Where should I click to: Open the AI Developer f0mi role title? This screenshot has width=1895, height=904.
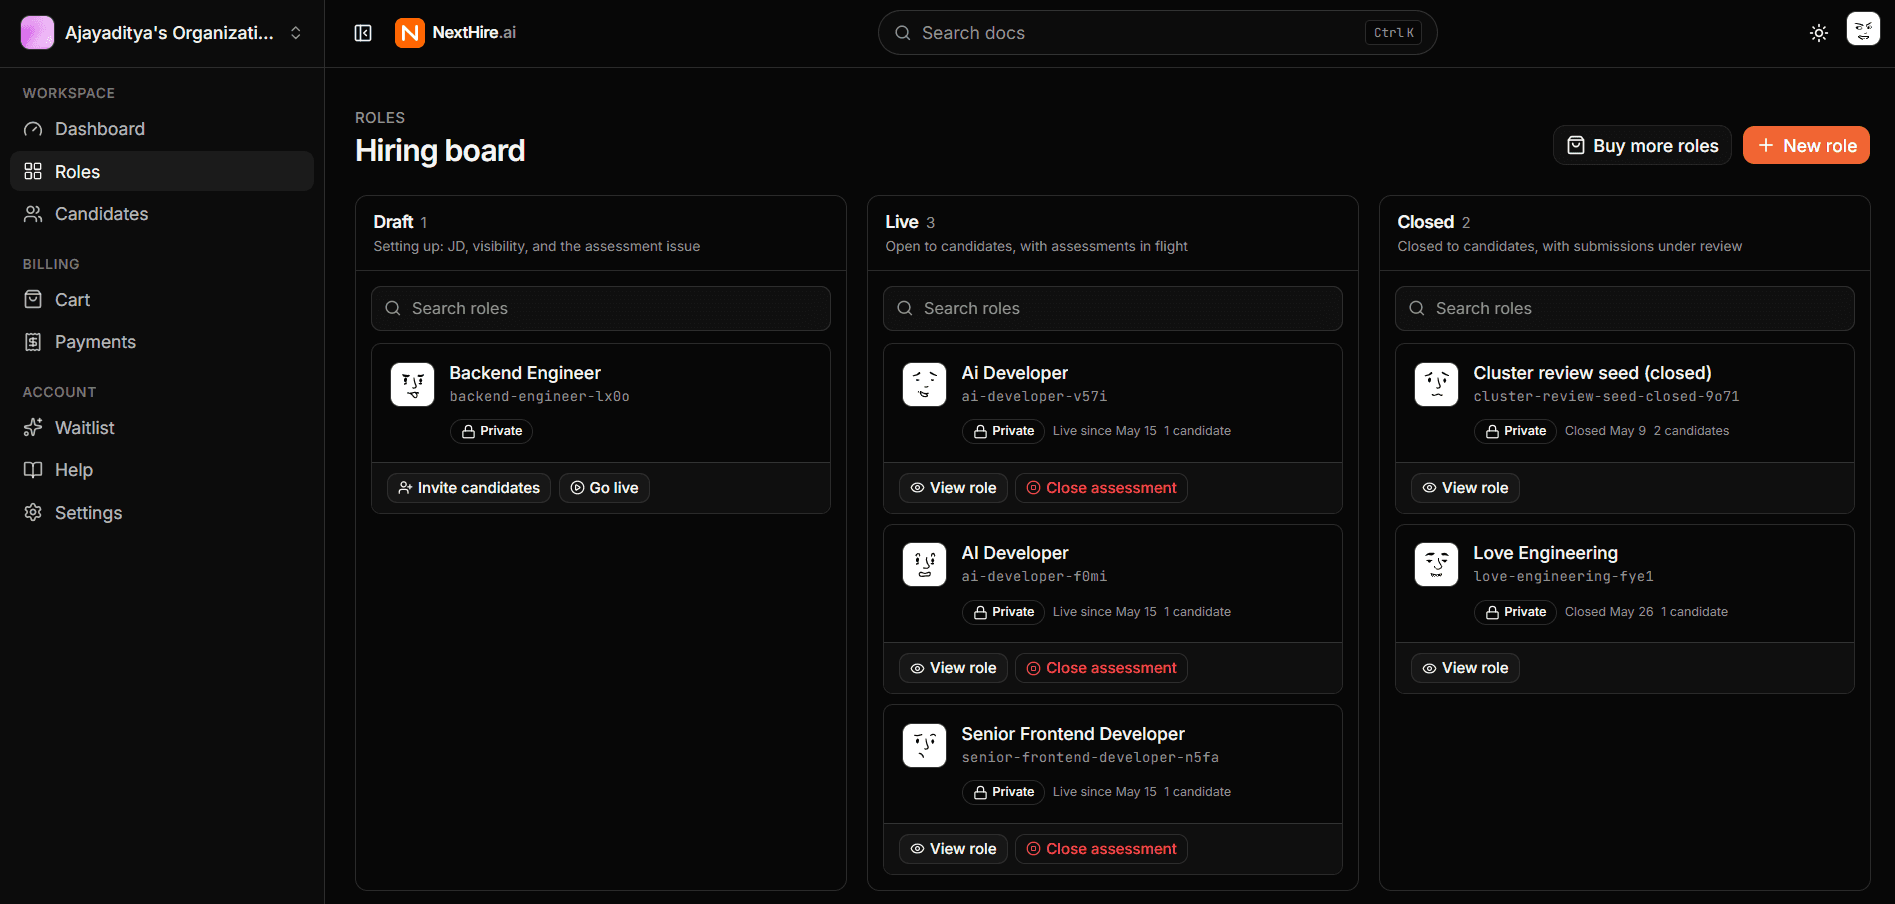point(1015,553)
